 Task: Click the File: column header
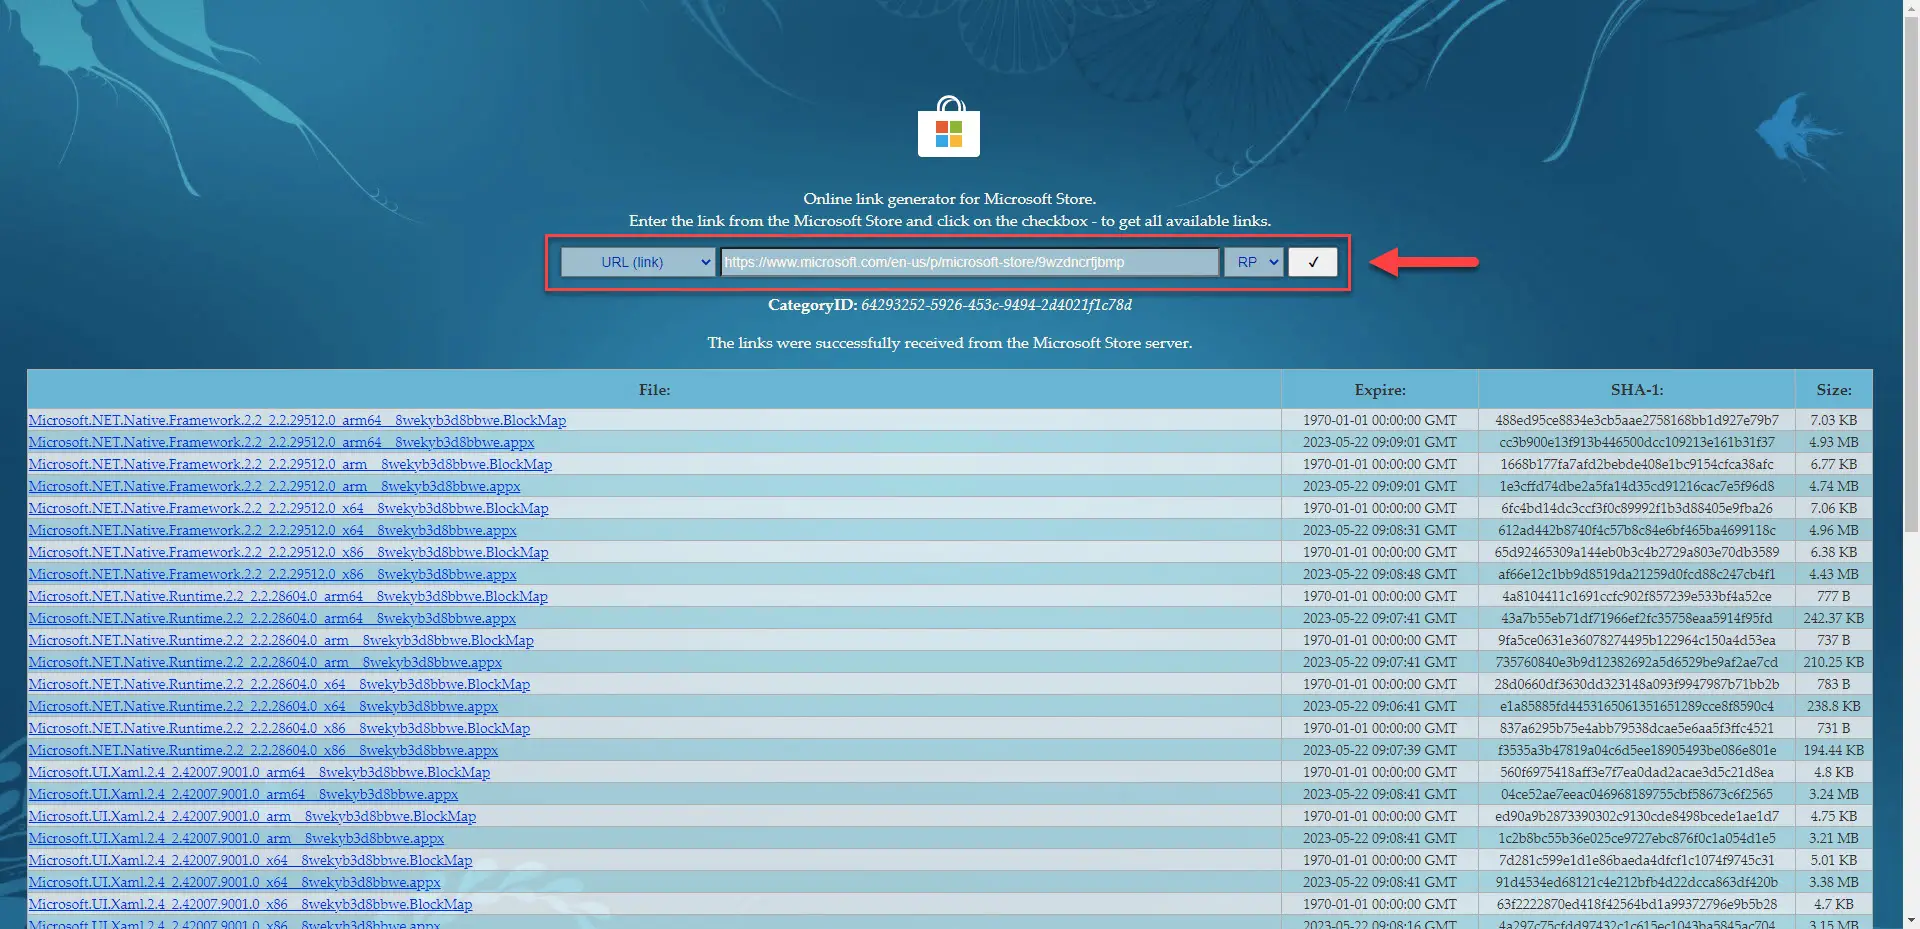(x=654, y=389)
